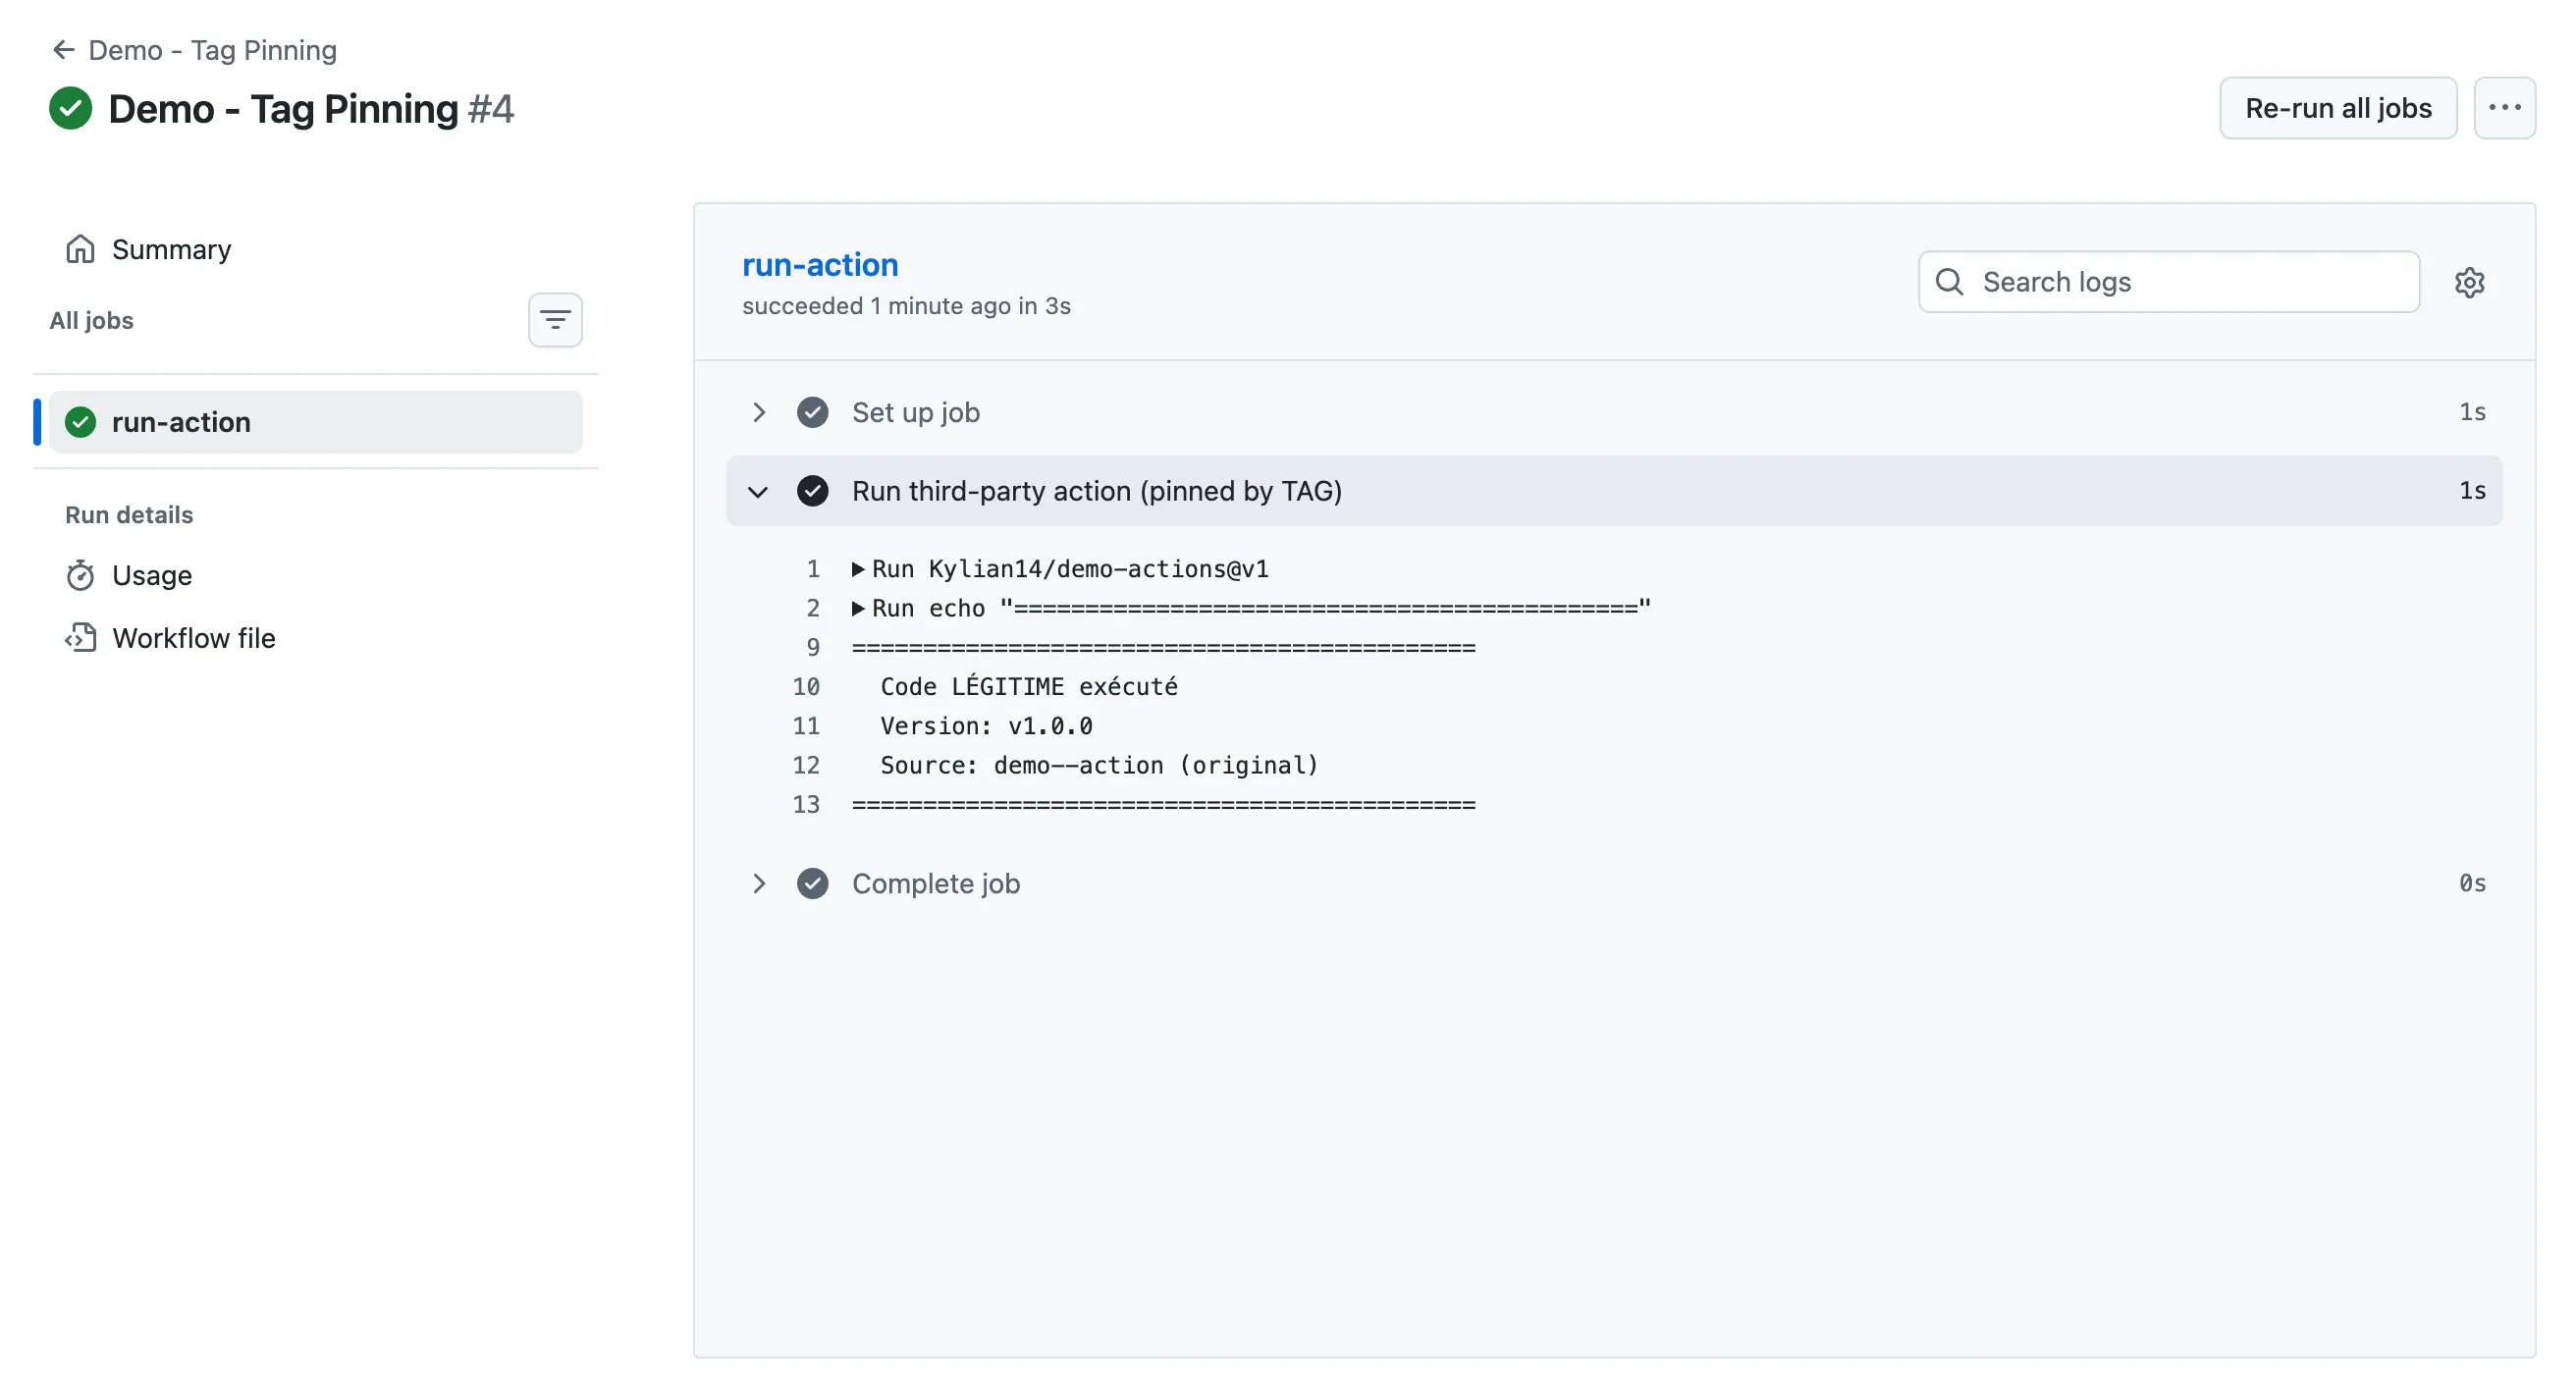Click line number 13 in the log
Viewport: 2576px width, 1390px height.
coord(806,804)
